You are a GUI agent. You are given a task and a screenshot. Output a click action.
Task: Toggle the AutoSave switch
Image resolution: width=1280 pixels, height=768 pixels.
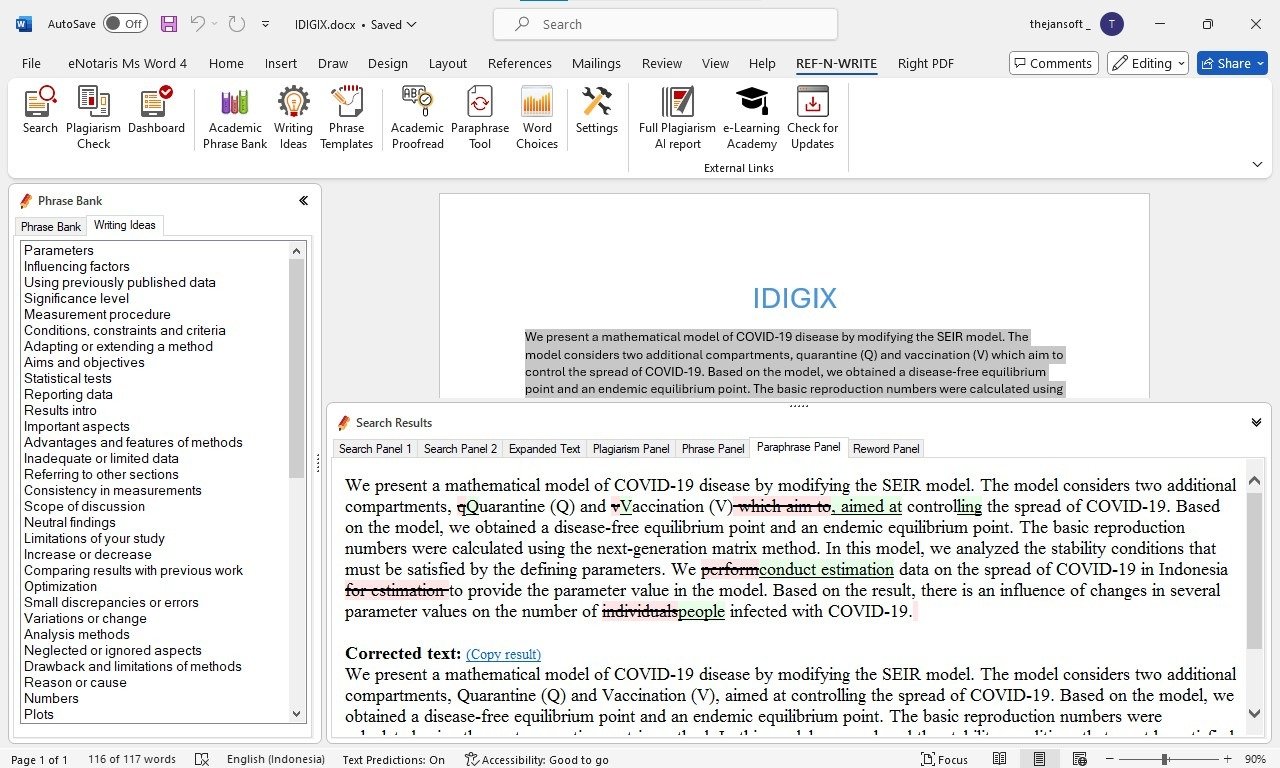(x=125, y=24)
